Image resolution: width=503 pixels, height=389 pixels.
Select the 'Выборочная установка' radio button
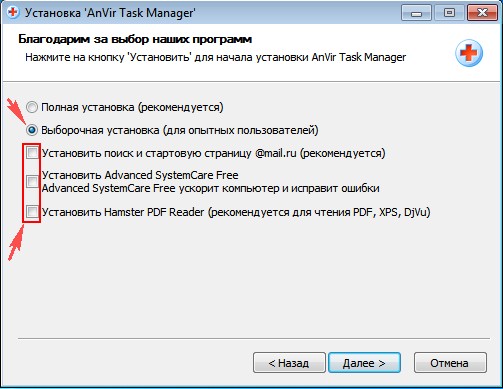pyautogui.click(x=32, y=130)
